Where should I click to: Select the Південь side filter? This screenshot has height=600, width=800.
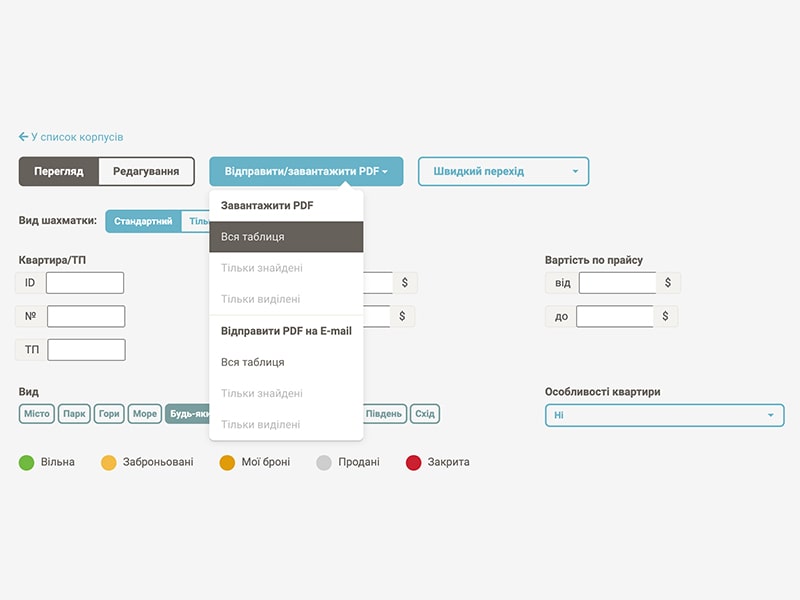pyautogui.click(x=385, y=414)
